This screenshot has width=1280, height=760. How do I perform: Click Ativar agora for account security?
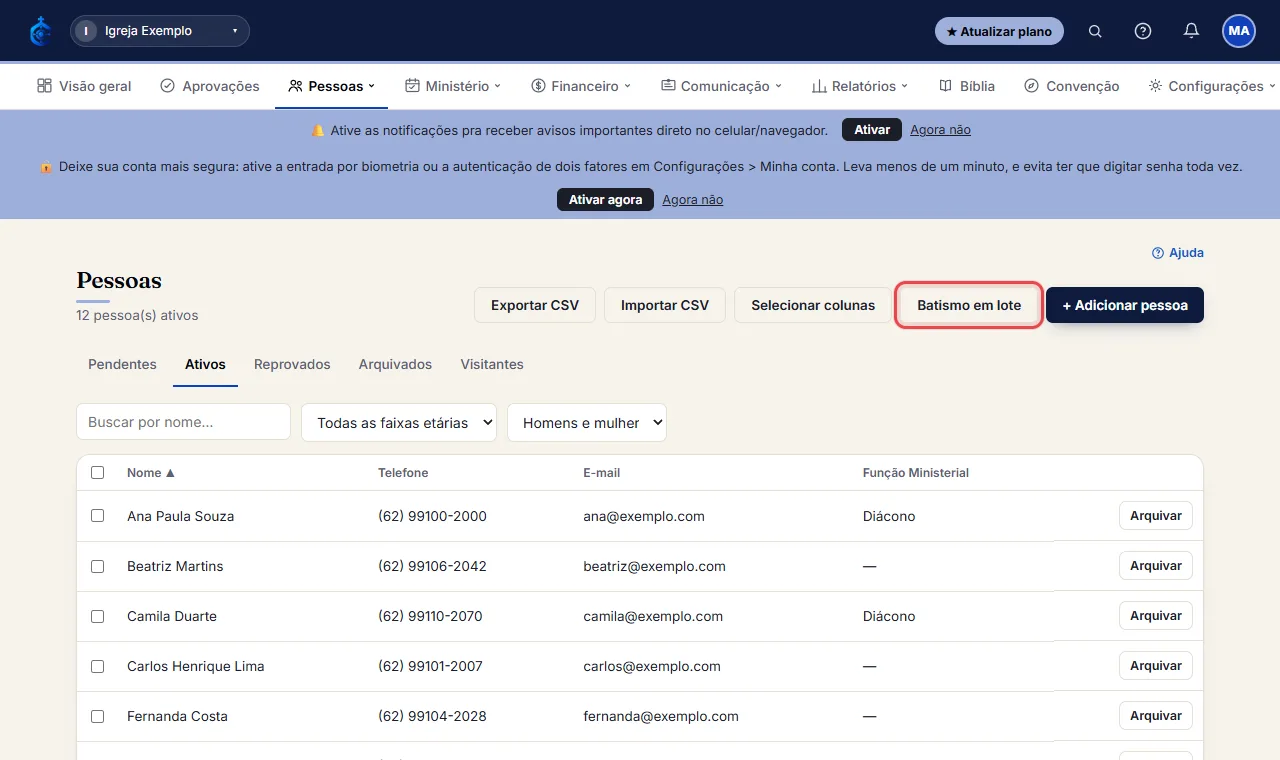click(605, 200)
